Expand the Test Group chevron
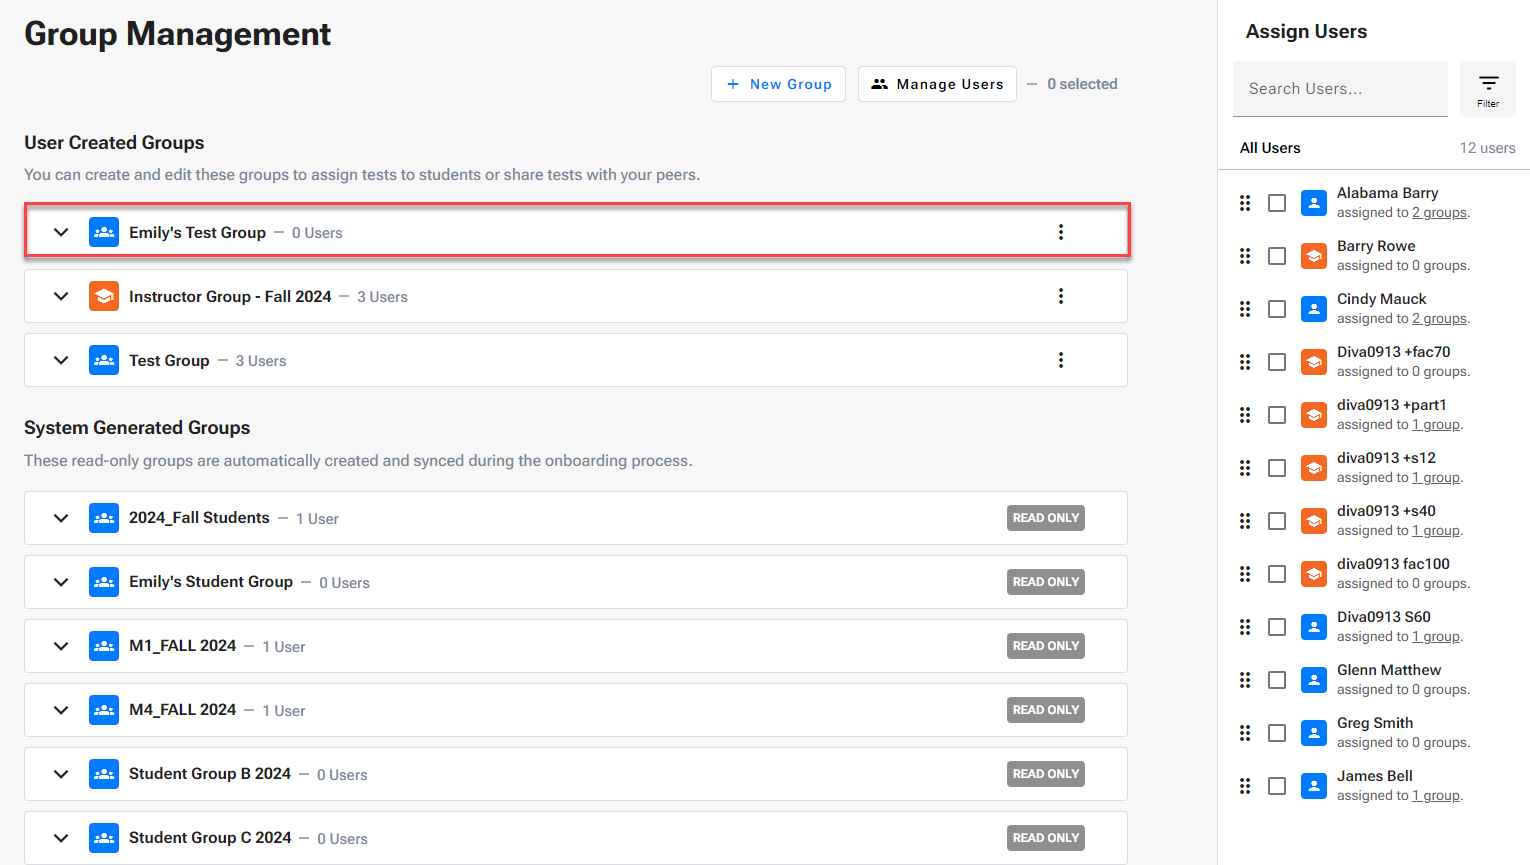The height and width of the screenshot is (865, 1530). coord(61,360)
